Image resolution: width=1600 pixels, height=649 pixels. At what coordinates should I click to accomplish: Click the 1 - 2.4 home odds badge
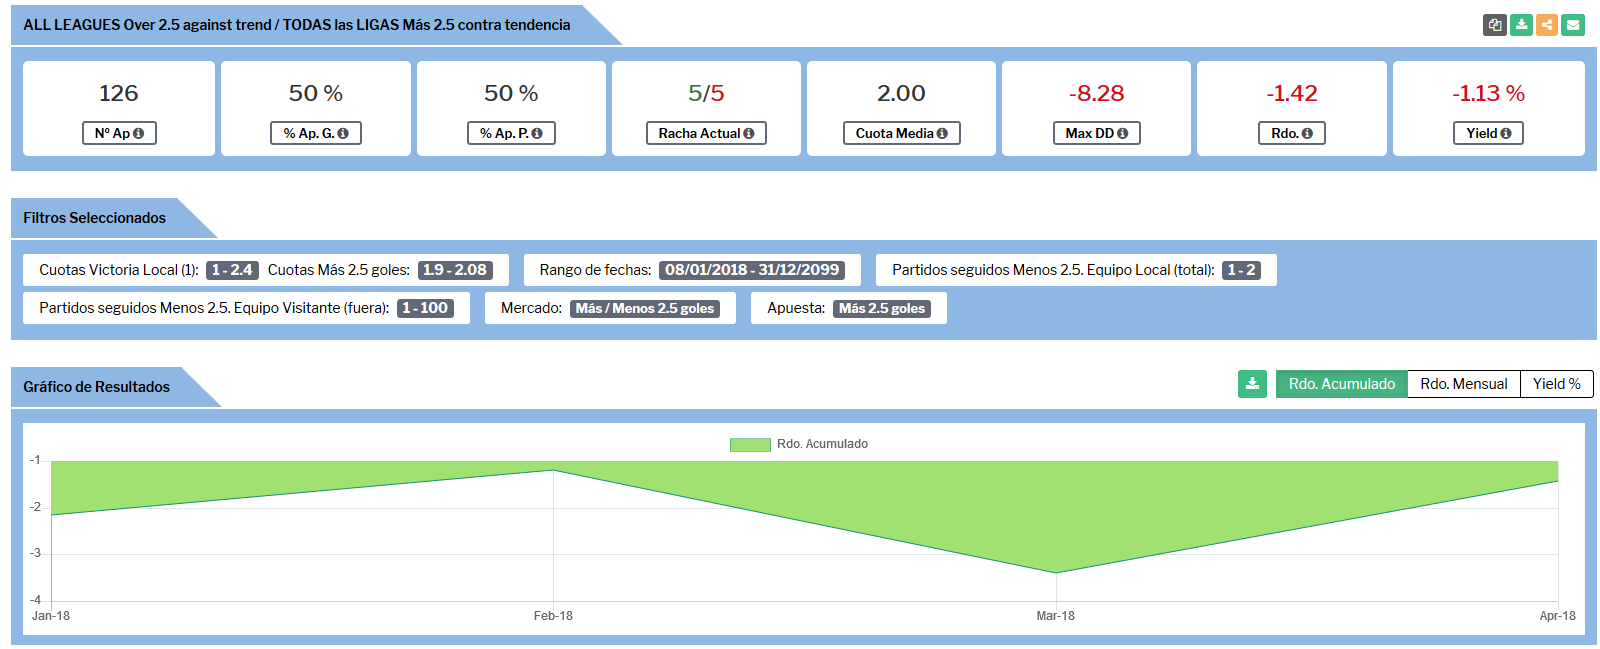tap(232, 270)
